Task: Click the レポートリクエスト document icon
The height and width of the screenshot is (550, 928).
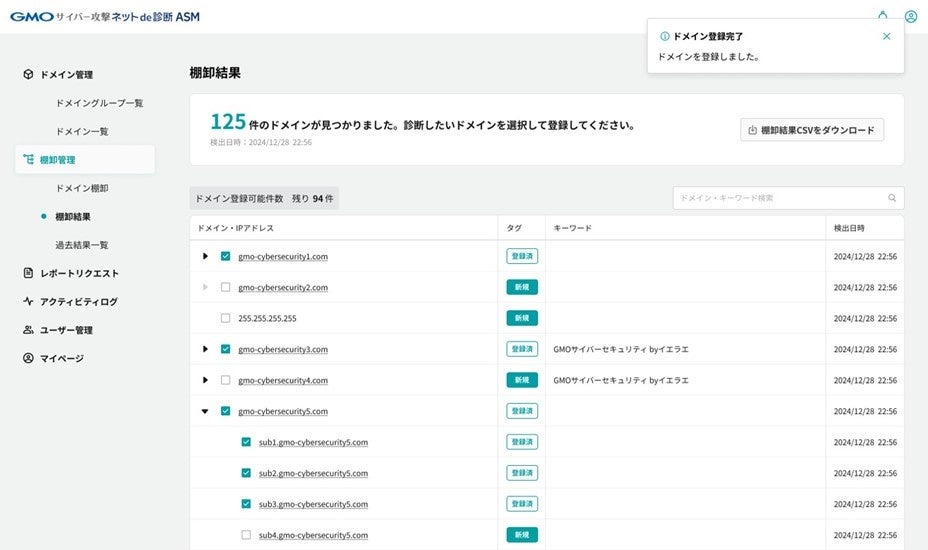Action: (x=28, y=273)
